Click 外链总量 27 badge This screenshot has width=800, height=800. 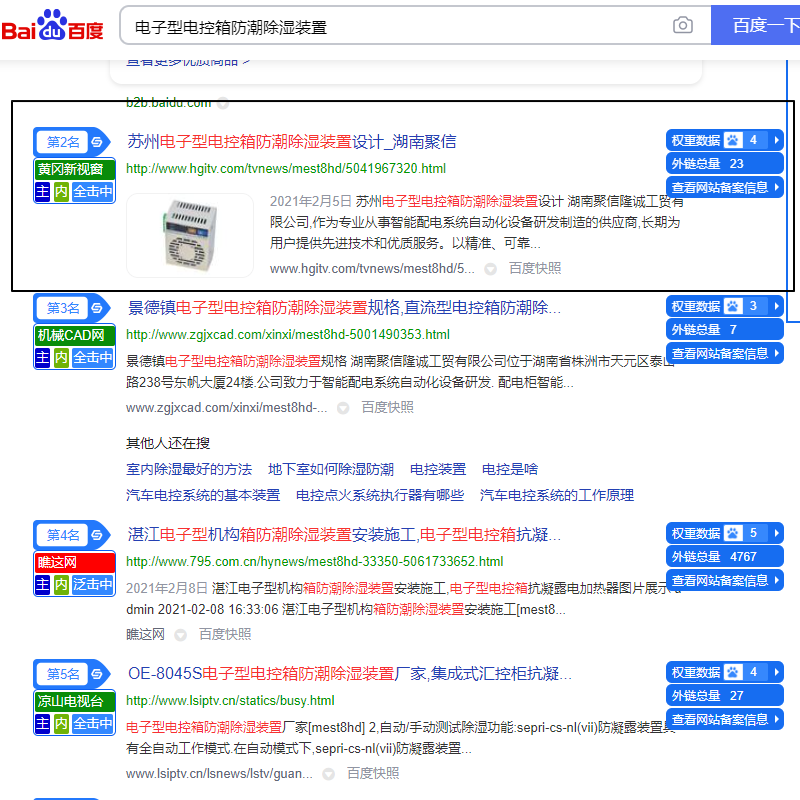tap(724, 695)
